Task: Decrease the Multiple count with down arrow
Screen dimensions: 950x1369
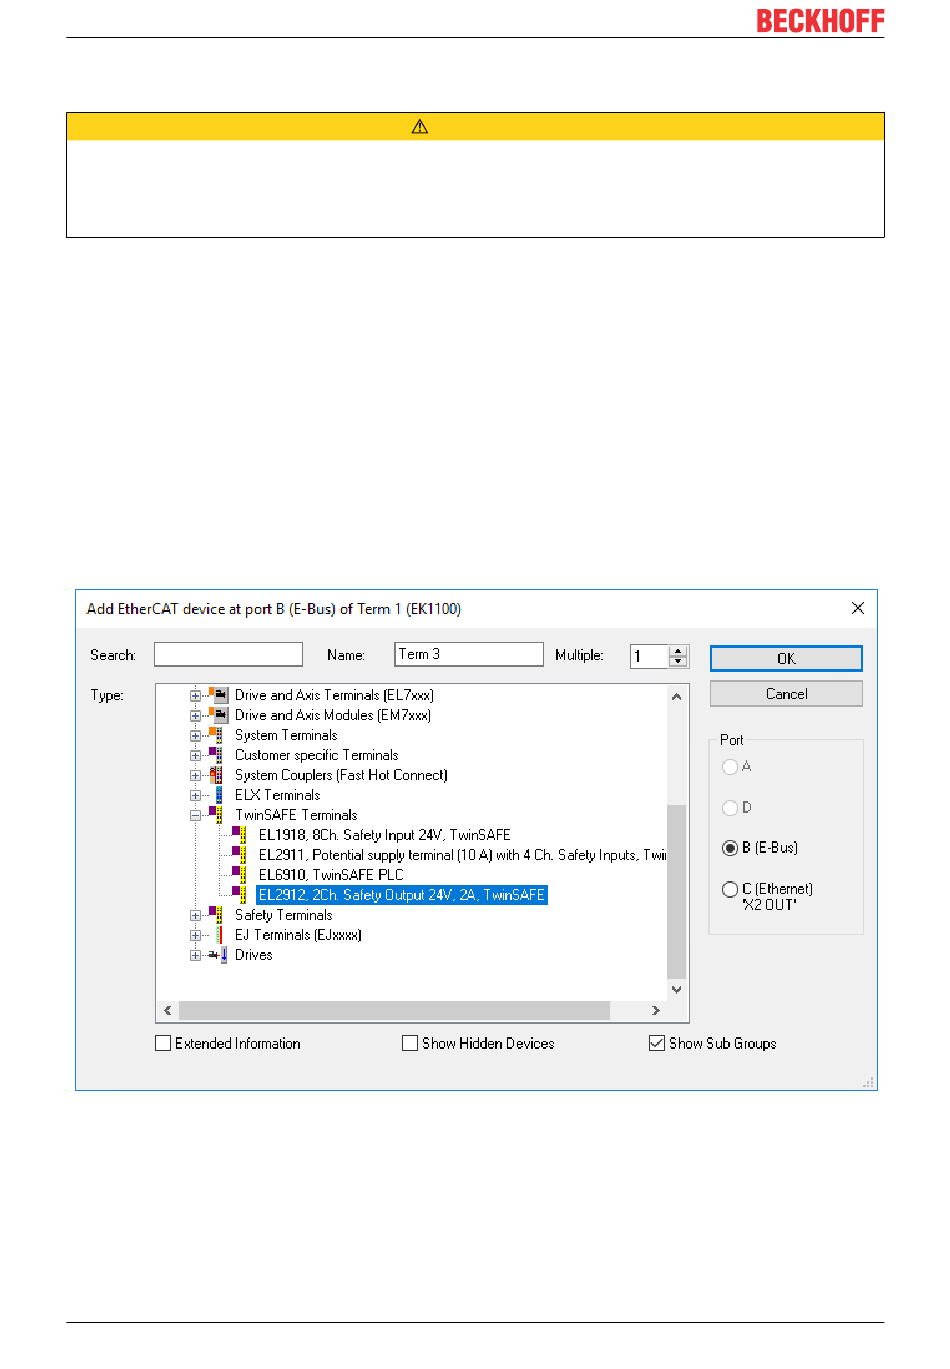Action: [678, 661]
